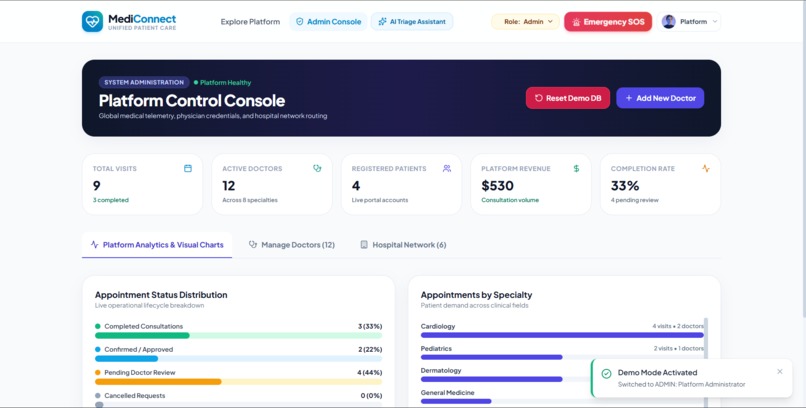Image resolution: width=806 pixels, height=408 pixels.
Task: Click the 33% completion rate value
Action: tap(625, 186)
